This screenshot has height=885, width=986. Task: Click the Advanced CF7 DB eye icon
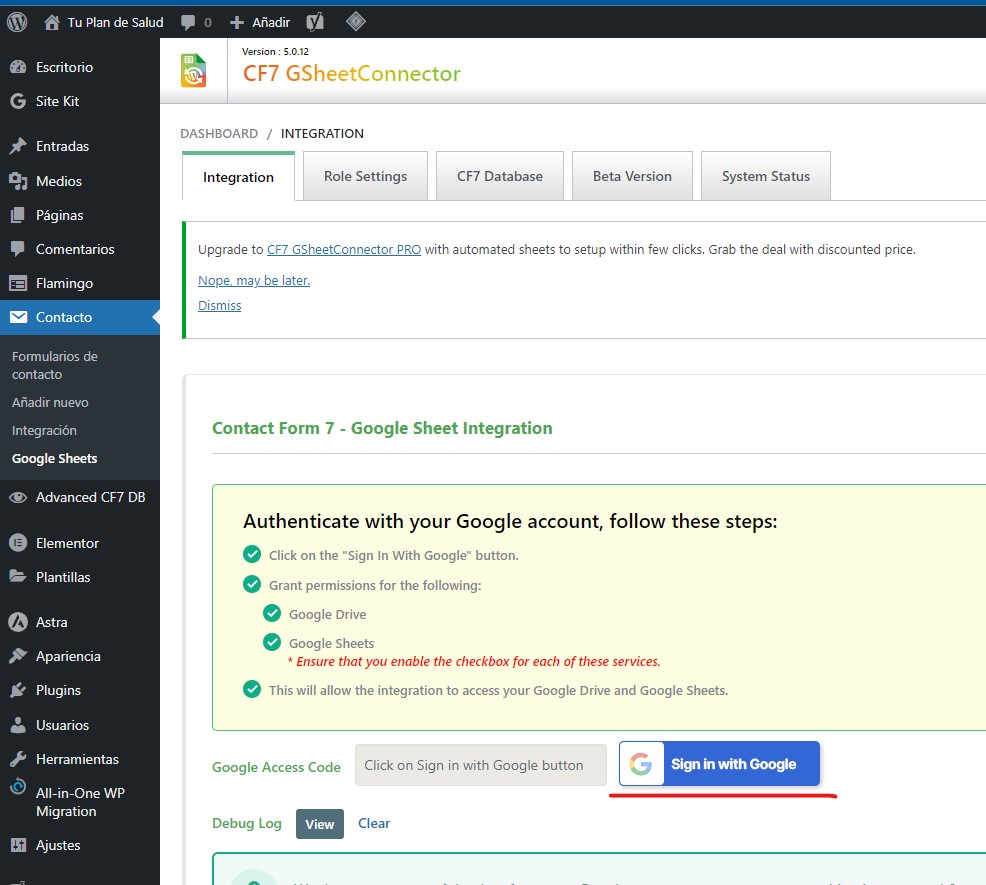click(18, 498)
